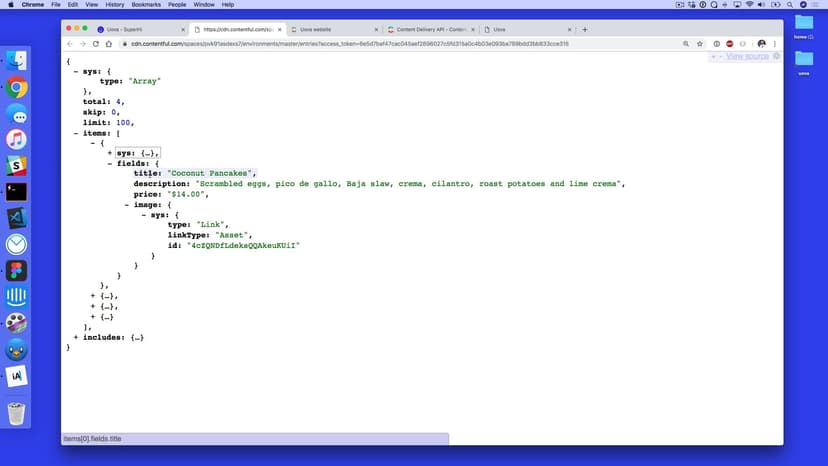Reload the page with the refresh icon

pyautogui.click(x=95, y=44)
